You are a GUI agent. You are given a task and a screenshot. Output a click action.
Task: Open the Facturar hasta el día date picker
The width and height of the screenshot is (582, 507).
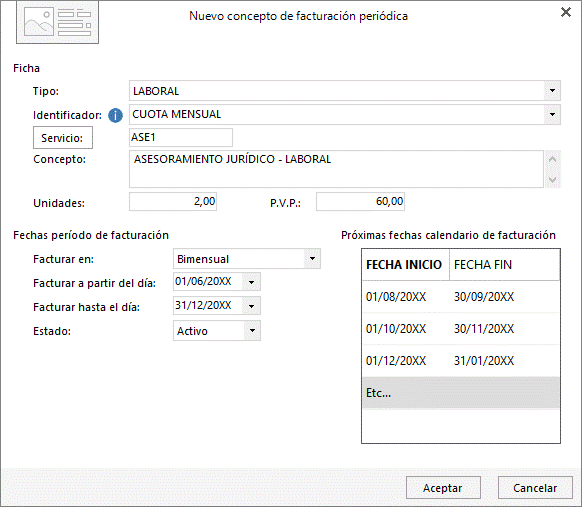coord(251,306)
